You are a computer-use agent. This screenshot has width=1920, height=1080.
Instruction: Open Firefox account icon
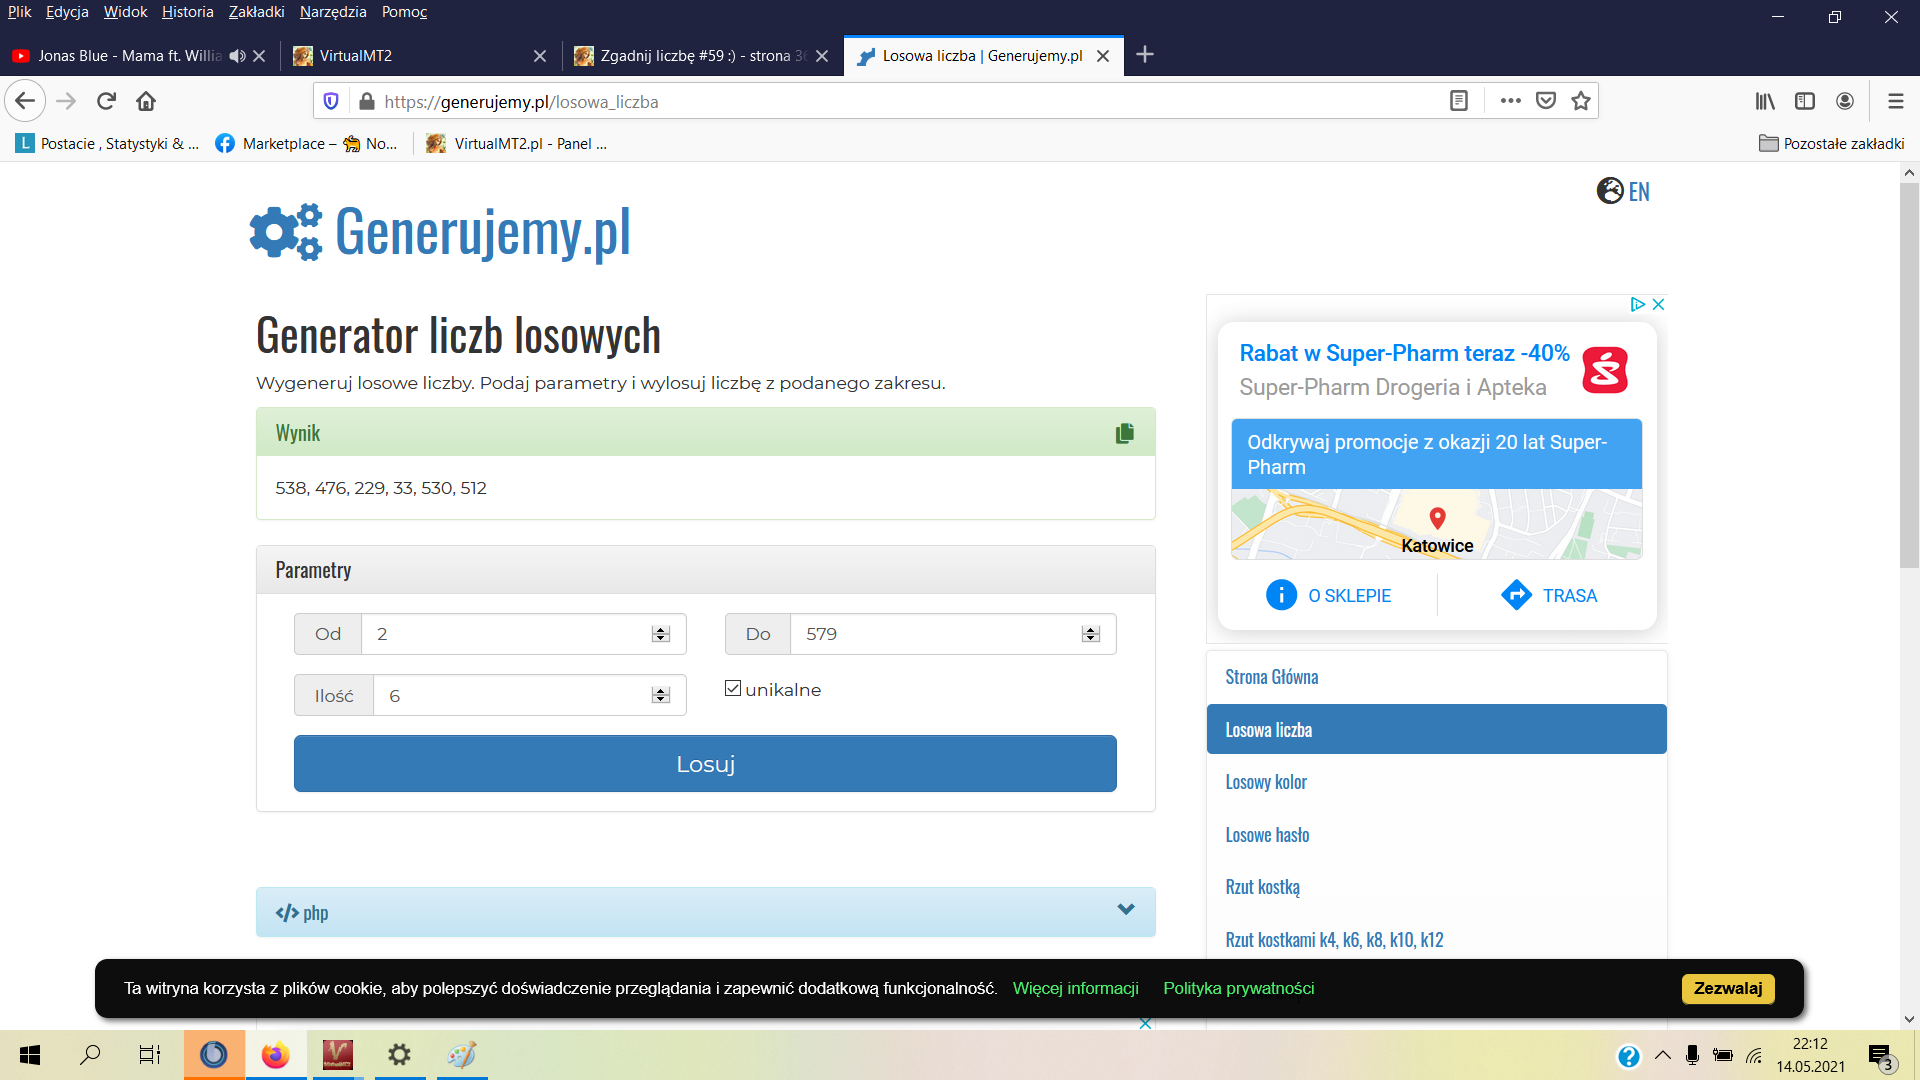[x=1845, y=101]
